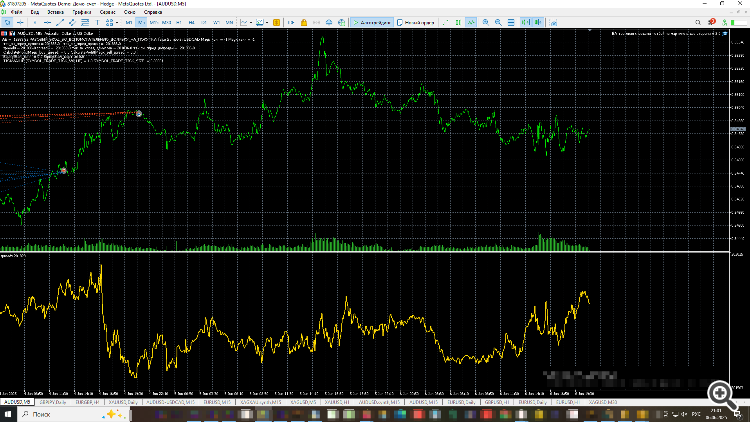The width and height of the screenshot is (750, 422).
Task: Open the search magnifier in toolbar
Action: tap(698, 22)
